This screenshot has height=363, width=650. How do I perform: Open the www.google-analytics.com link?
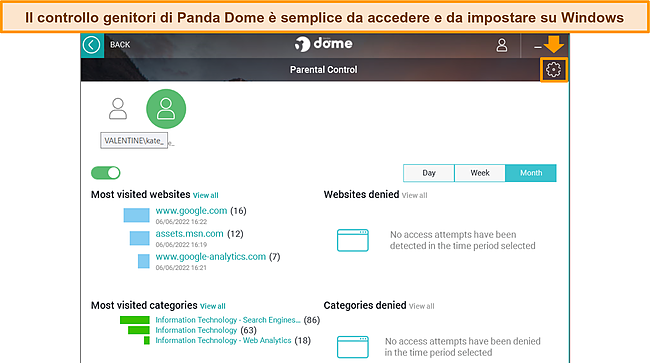tap(211, 257)
